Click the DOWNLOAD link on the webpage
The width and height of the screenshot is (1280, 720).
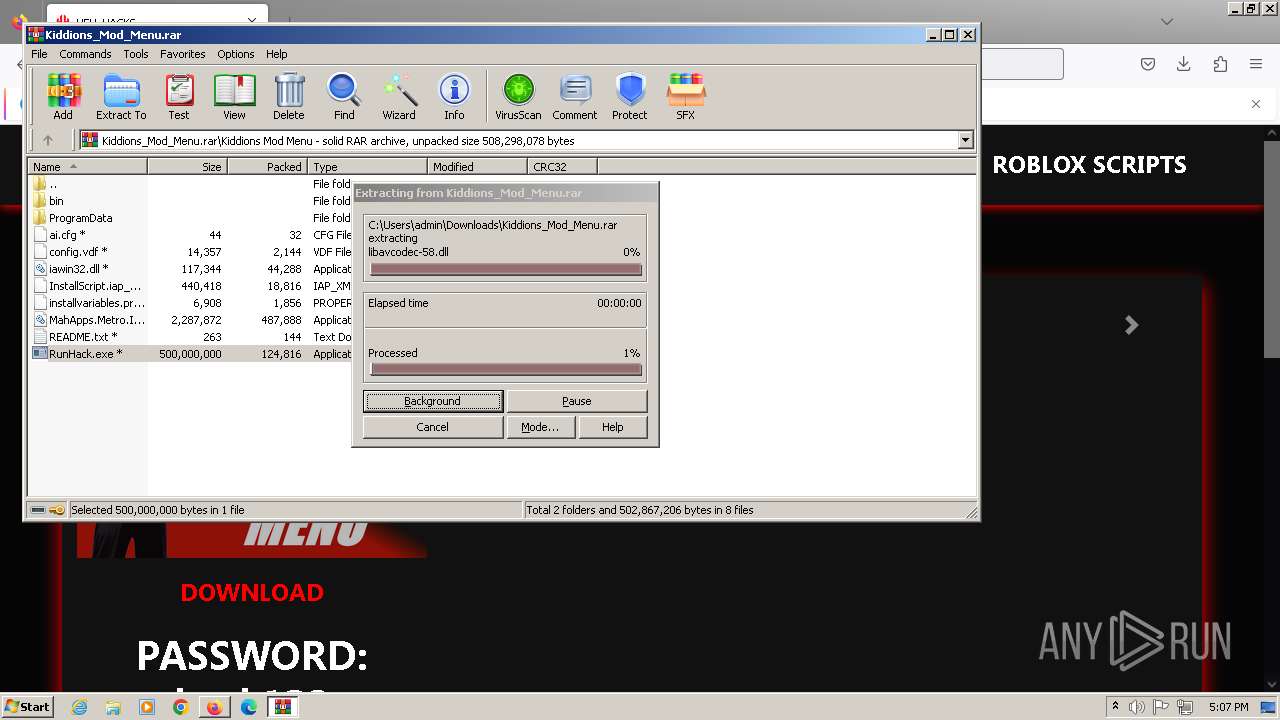tap(252, 592)
